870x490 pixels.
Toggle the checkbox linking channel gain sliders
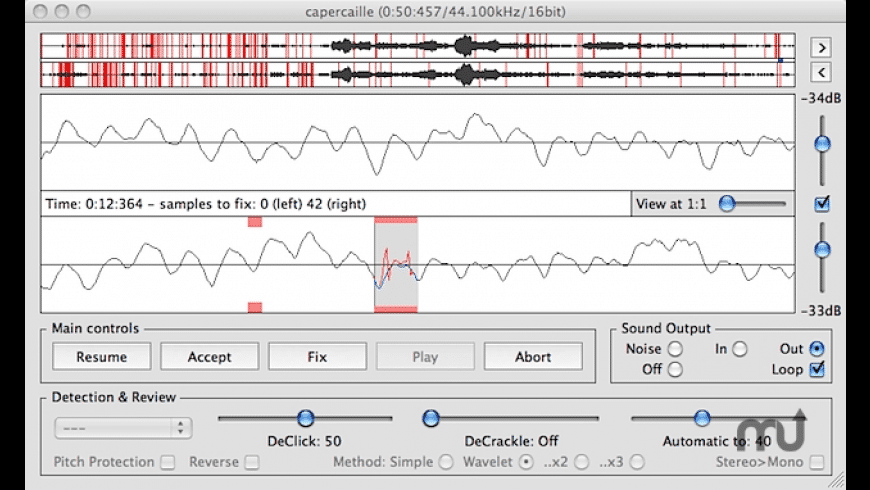[x=822, y=204]
